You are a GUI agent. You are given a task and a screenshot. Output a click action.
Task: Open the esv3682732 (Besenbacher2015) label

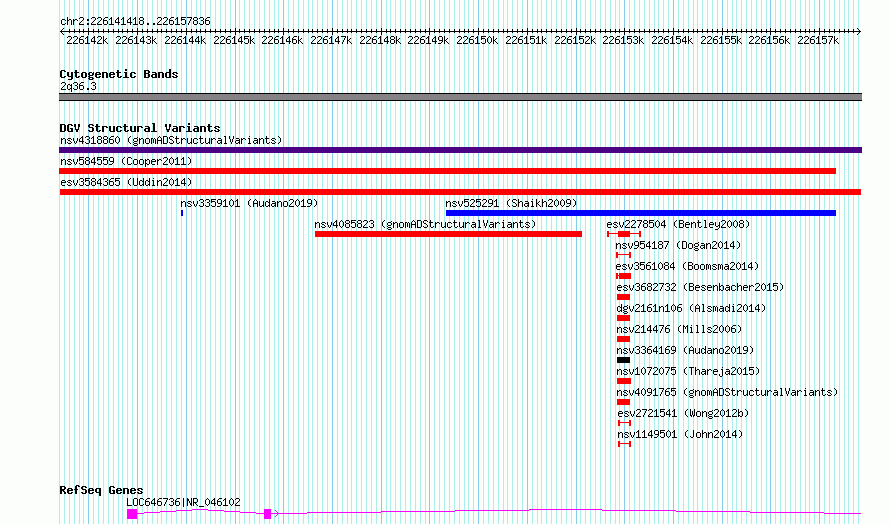click(700, 287)
